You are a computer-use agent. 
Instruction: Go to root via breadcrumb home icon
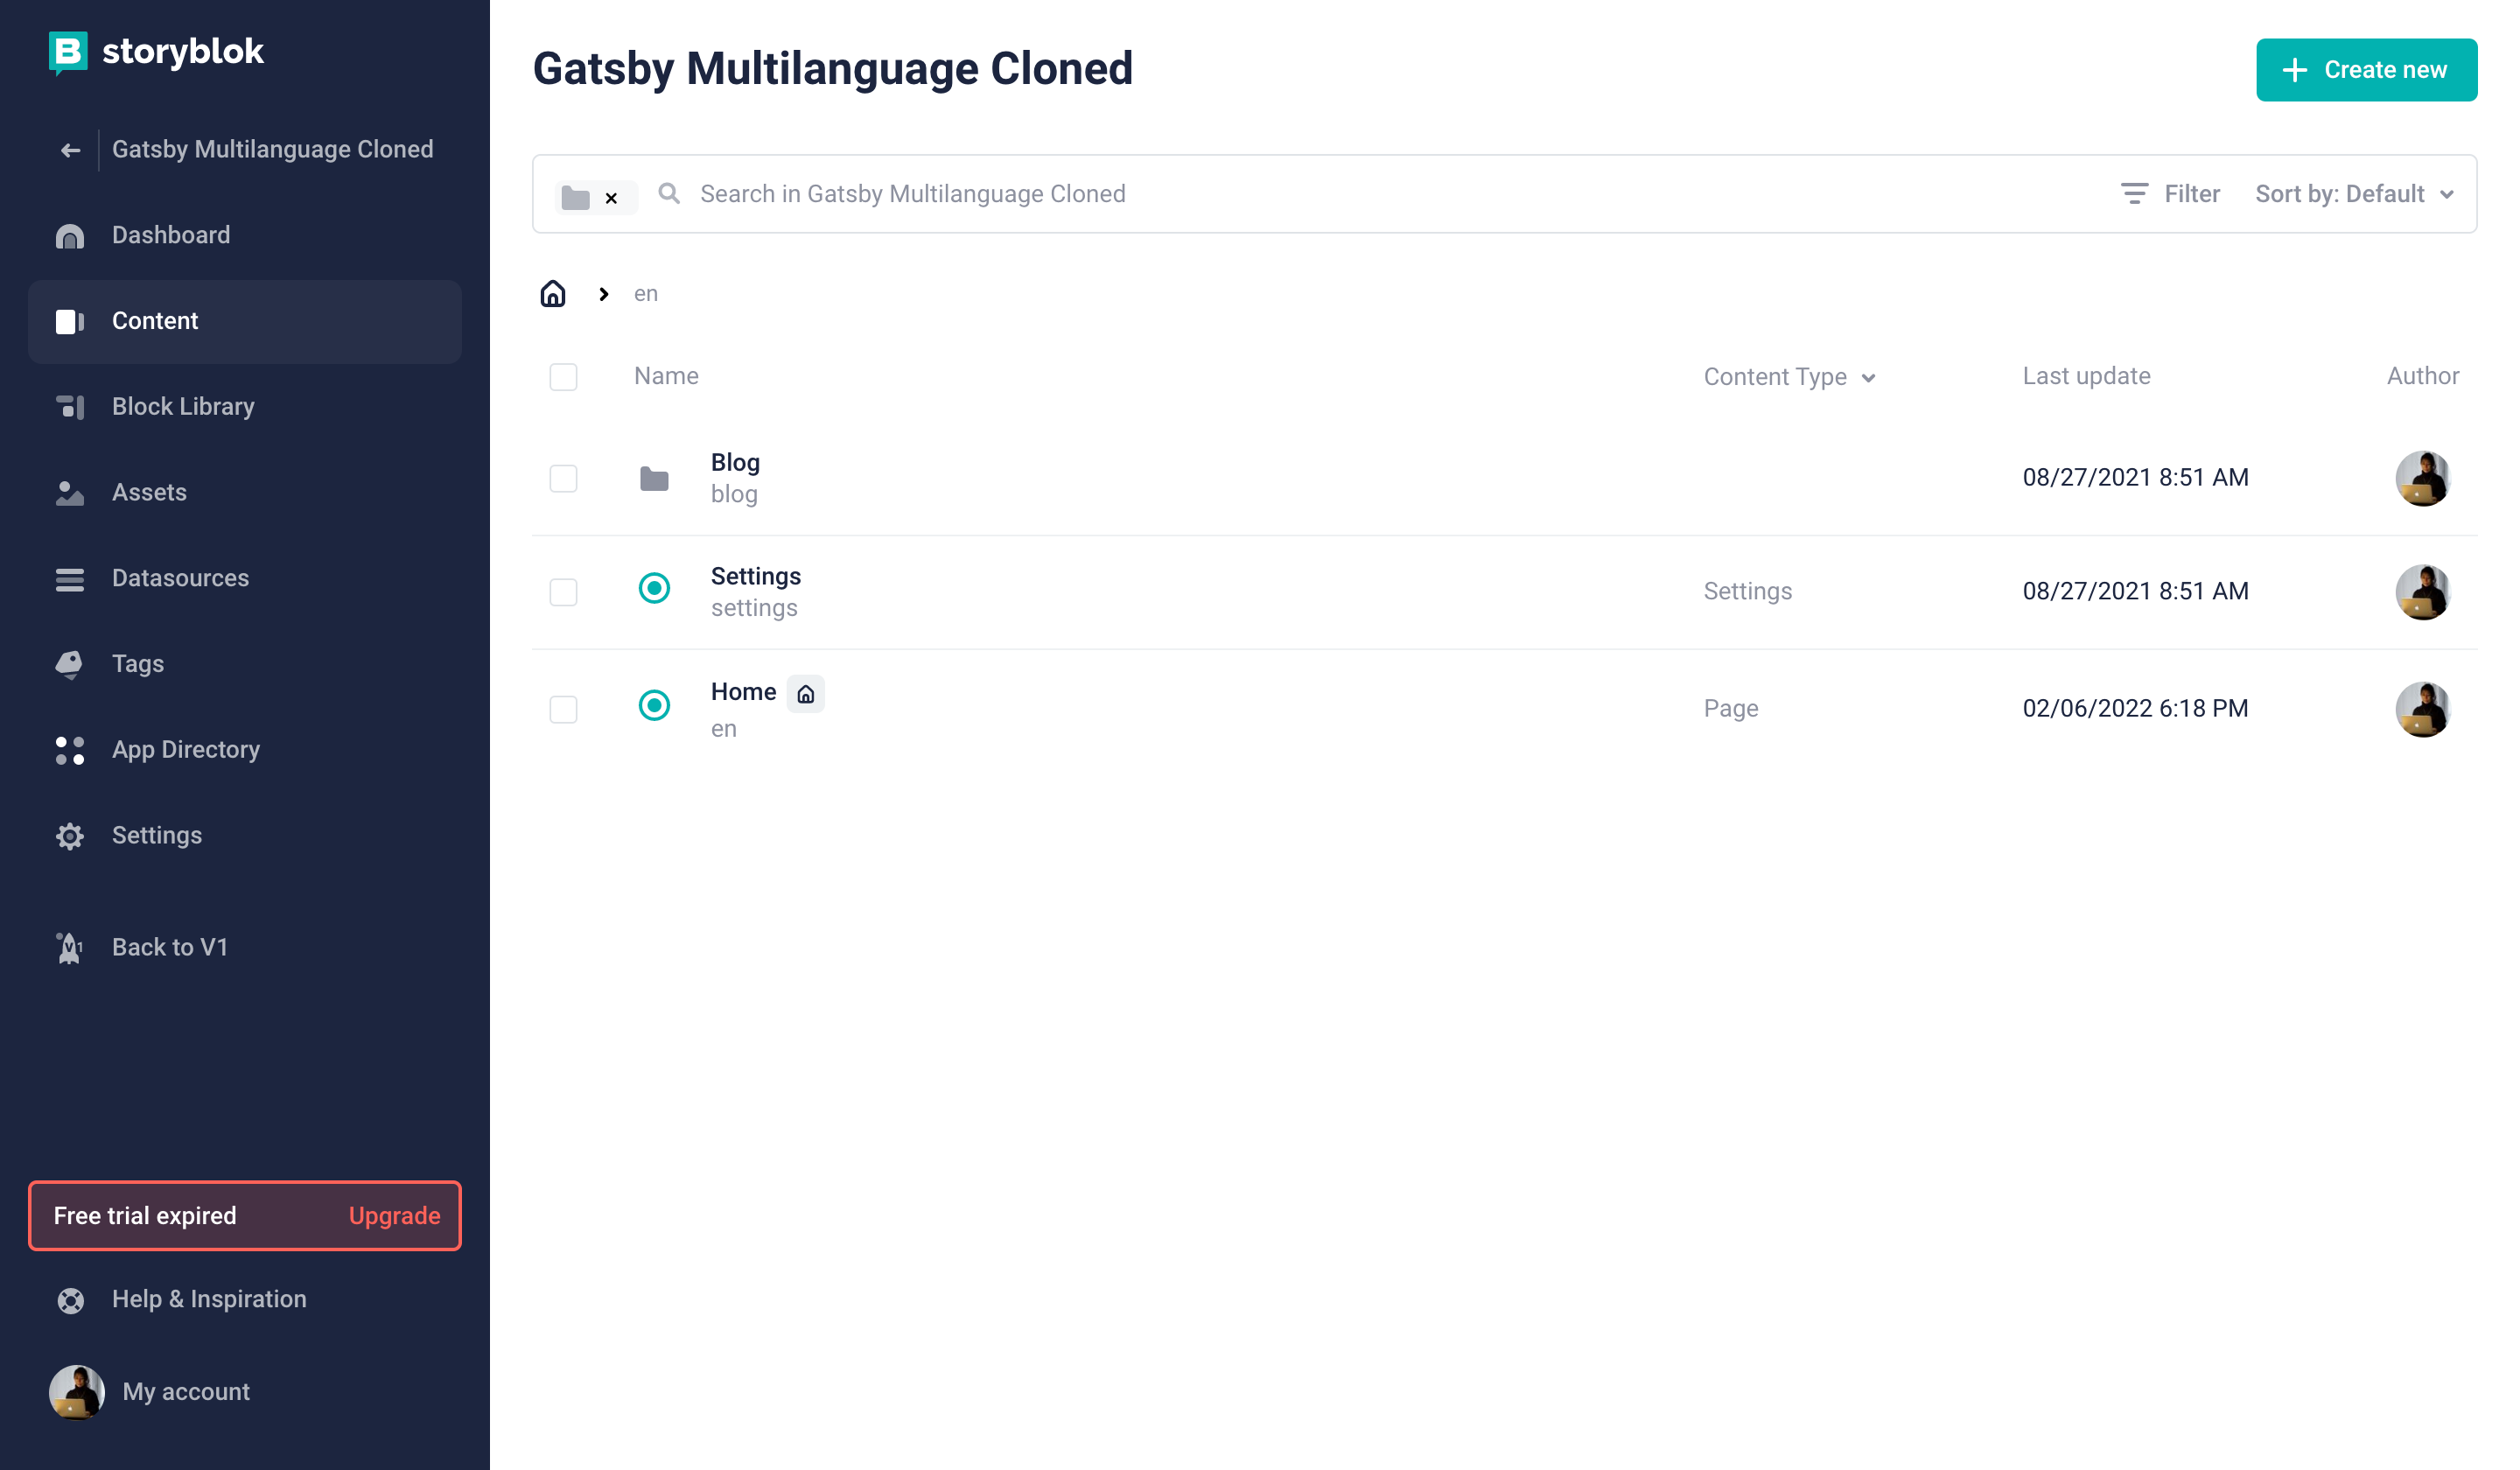pos(553,293)
